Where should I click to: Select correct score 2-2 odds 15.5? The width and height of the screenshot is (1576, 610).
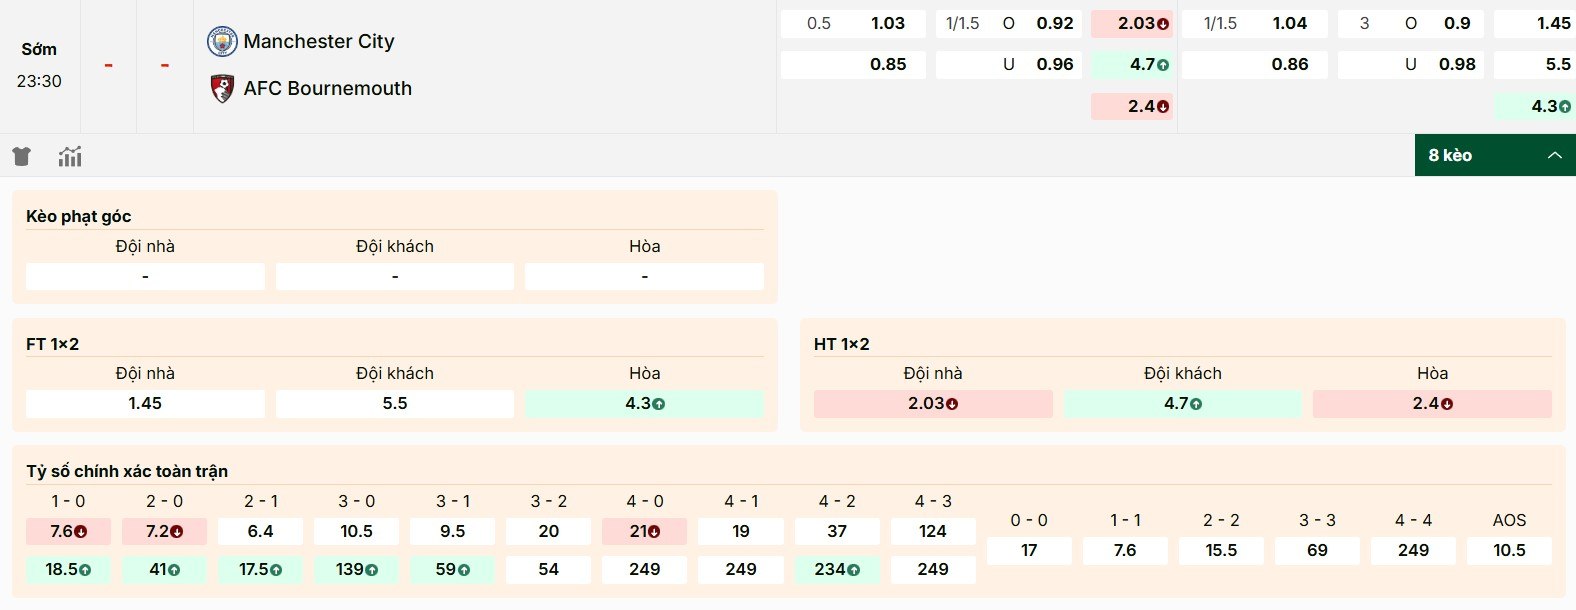tap(1221, 551)
